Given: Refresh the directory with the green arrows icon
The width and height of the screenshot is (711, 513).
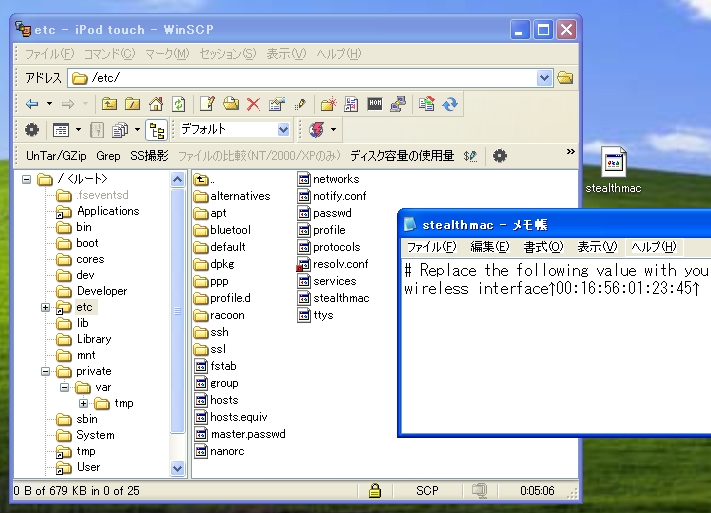Looking at the screenshot, I should (x=179, y=104).
